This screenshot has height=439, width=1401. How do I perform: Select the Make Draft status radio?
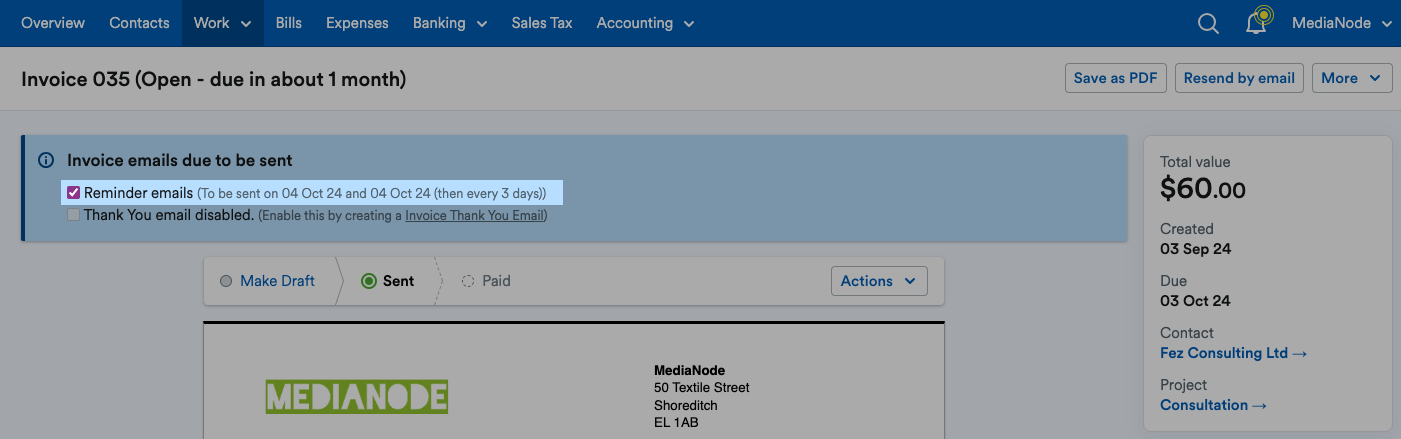pyautogui.click(x=225, y=281)
